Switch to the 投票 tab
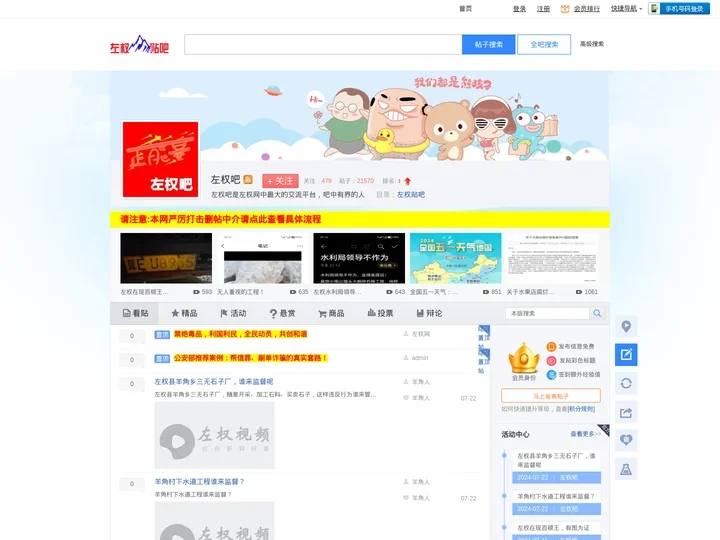Image resolution: width=720 pixels, height=540 pixels. [x=380, y=313]
